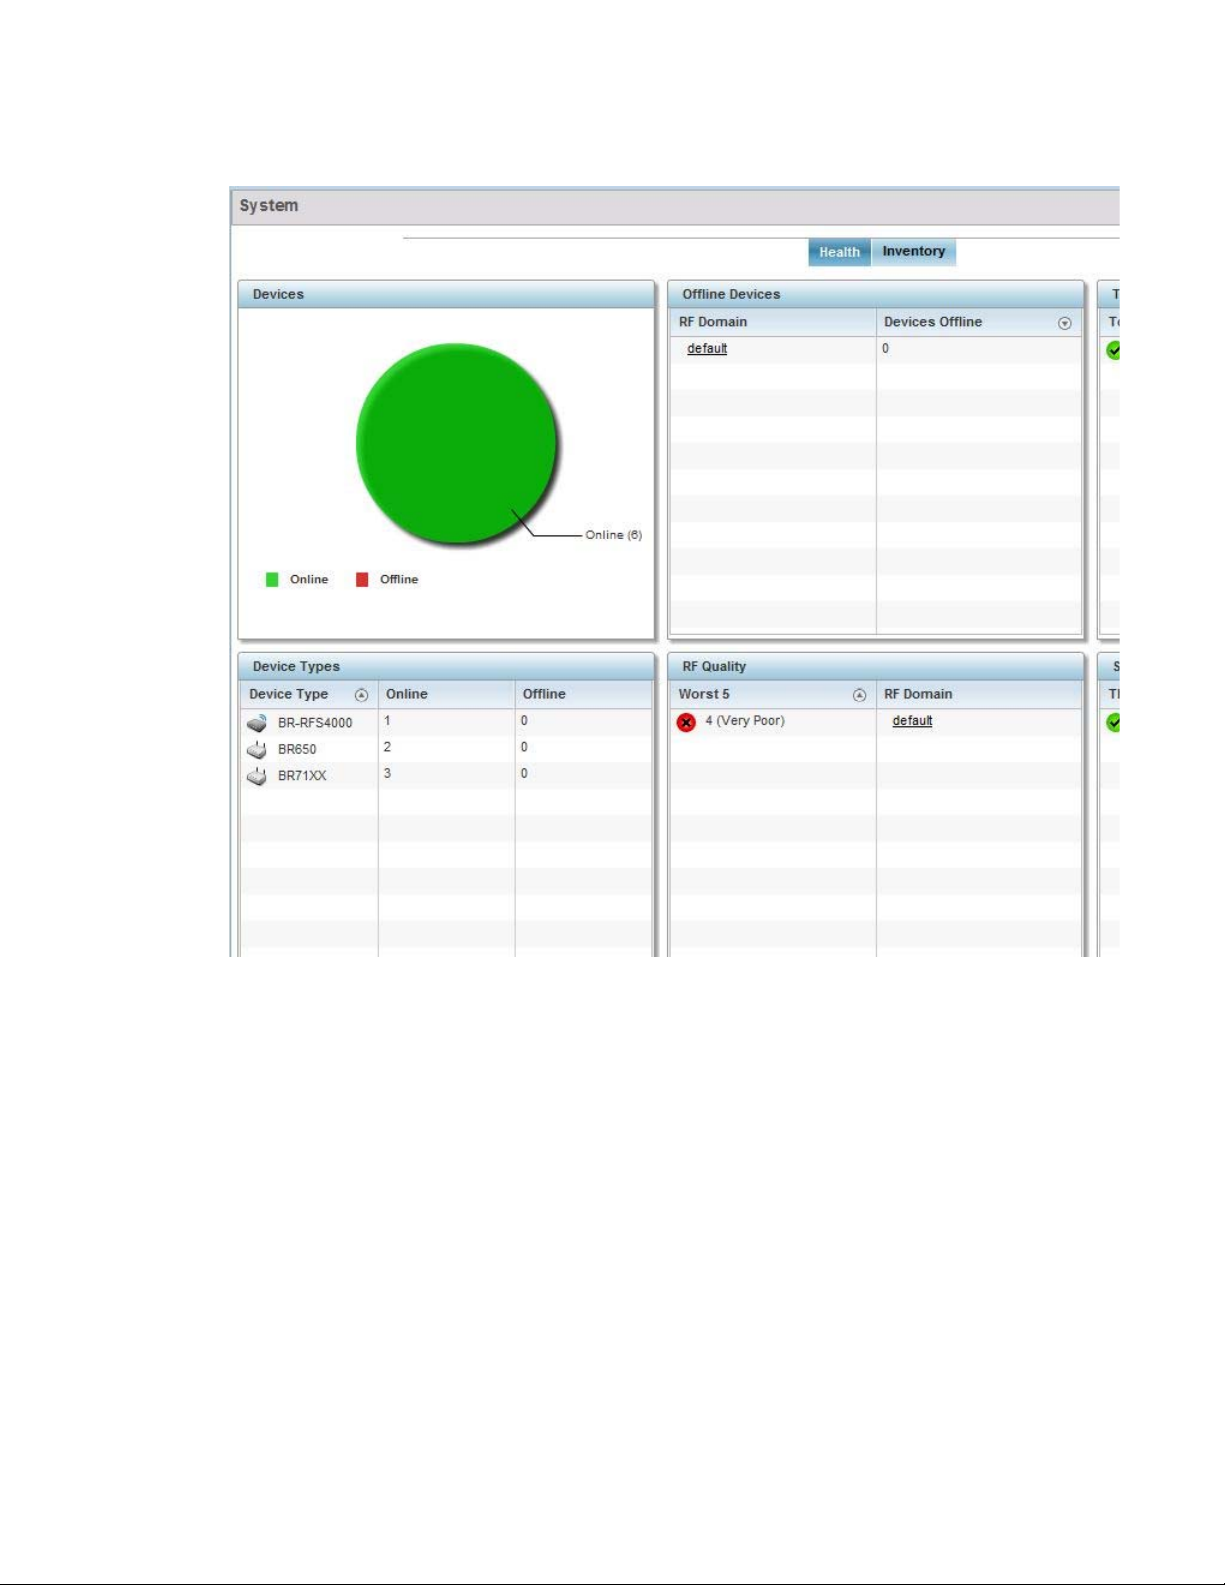This screenshot has width=1225, height=1585.
Task: Click the Offline Devices panel title
Action: [x=731, y=294]
